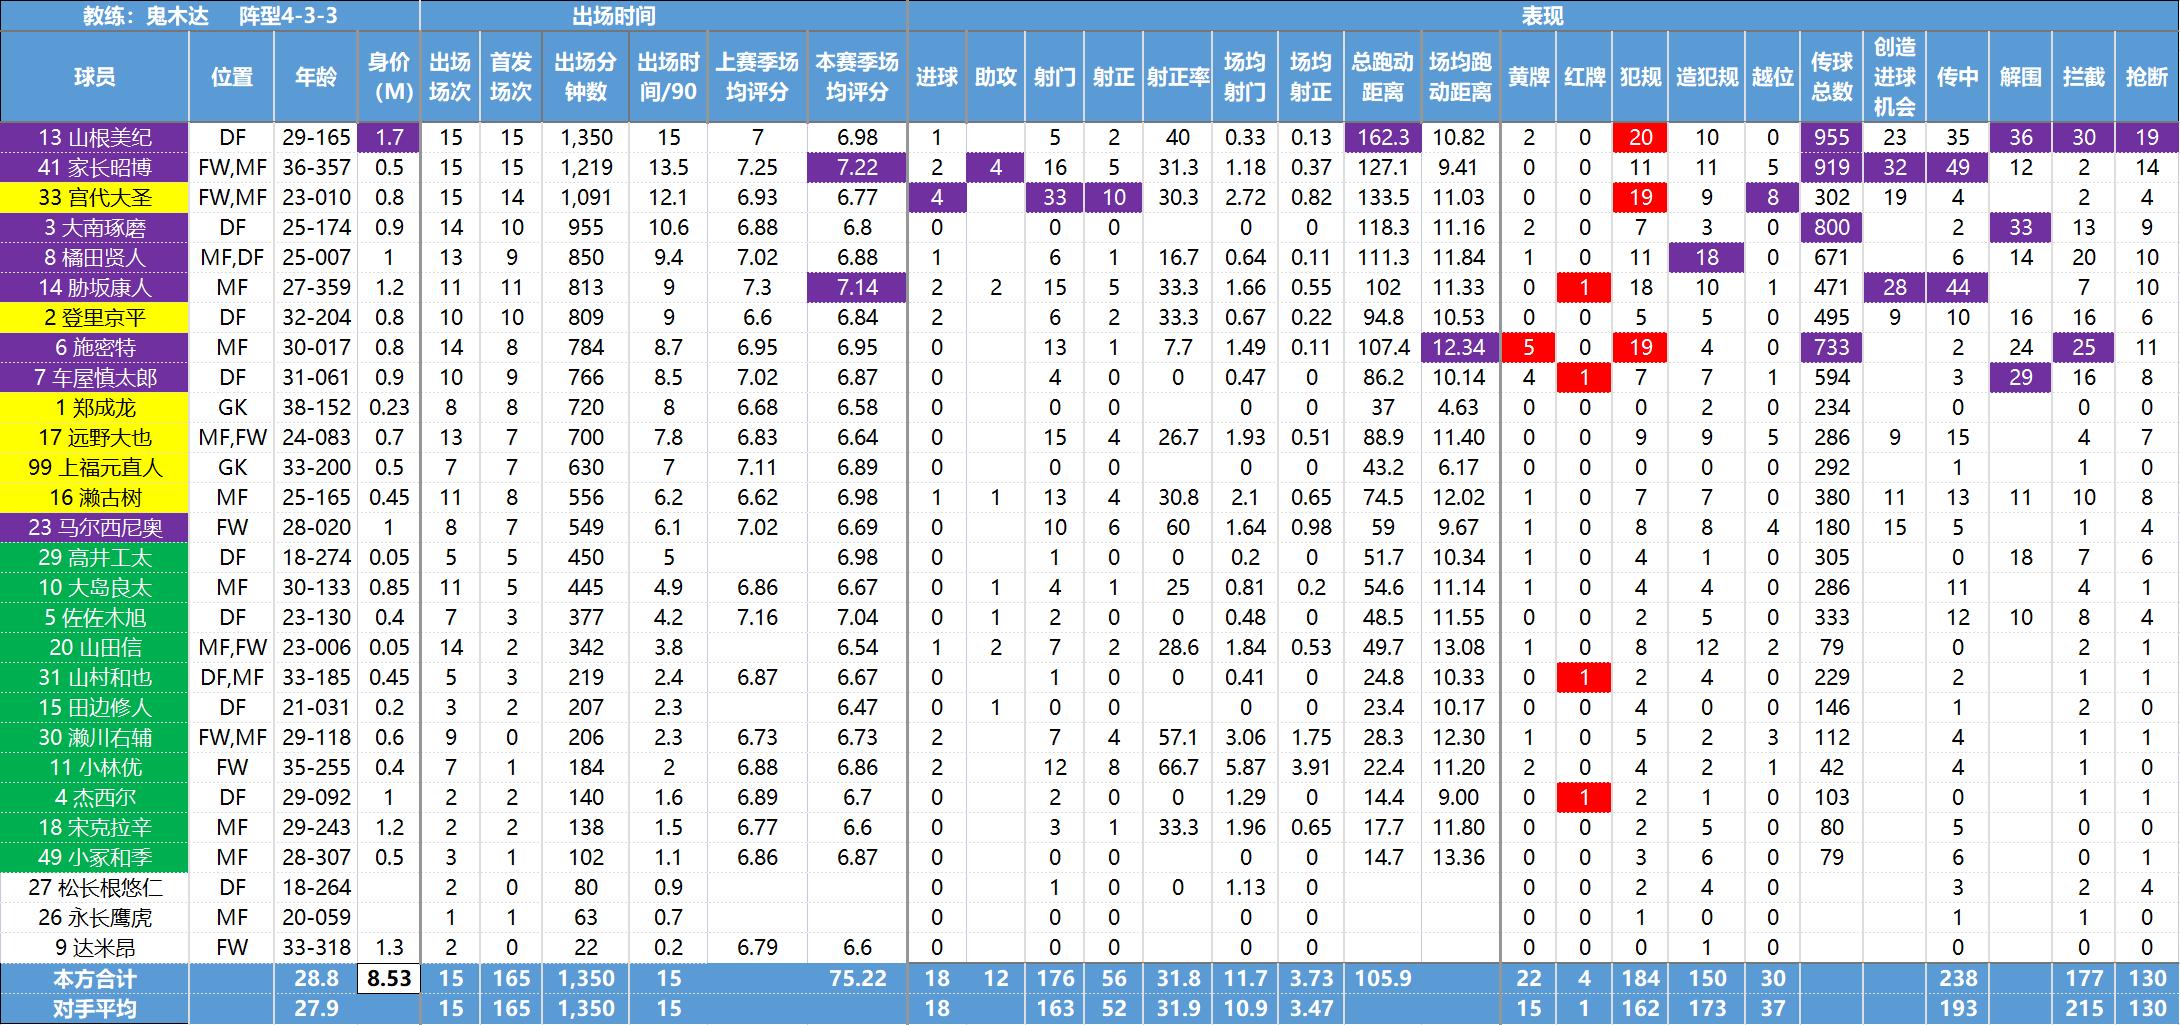Select the 首发场次 column header
The width and height of the screenshot is (2180, 1025).
(511, 77)
